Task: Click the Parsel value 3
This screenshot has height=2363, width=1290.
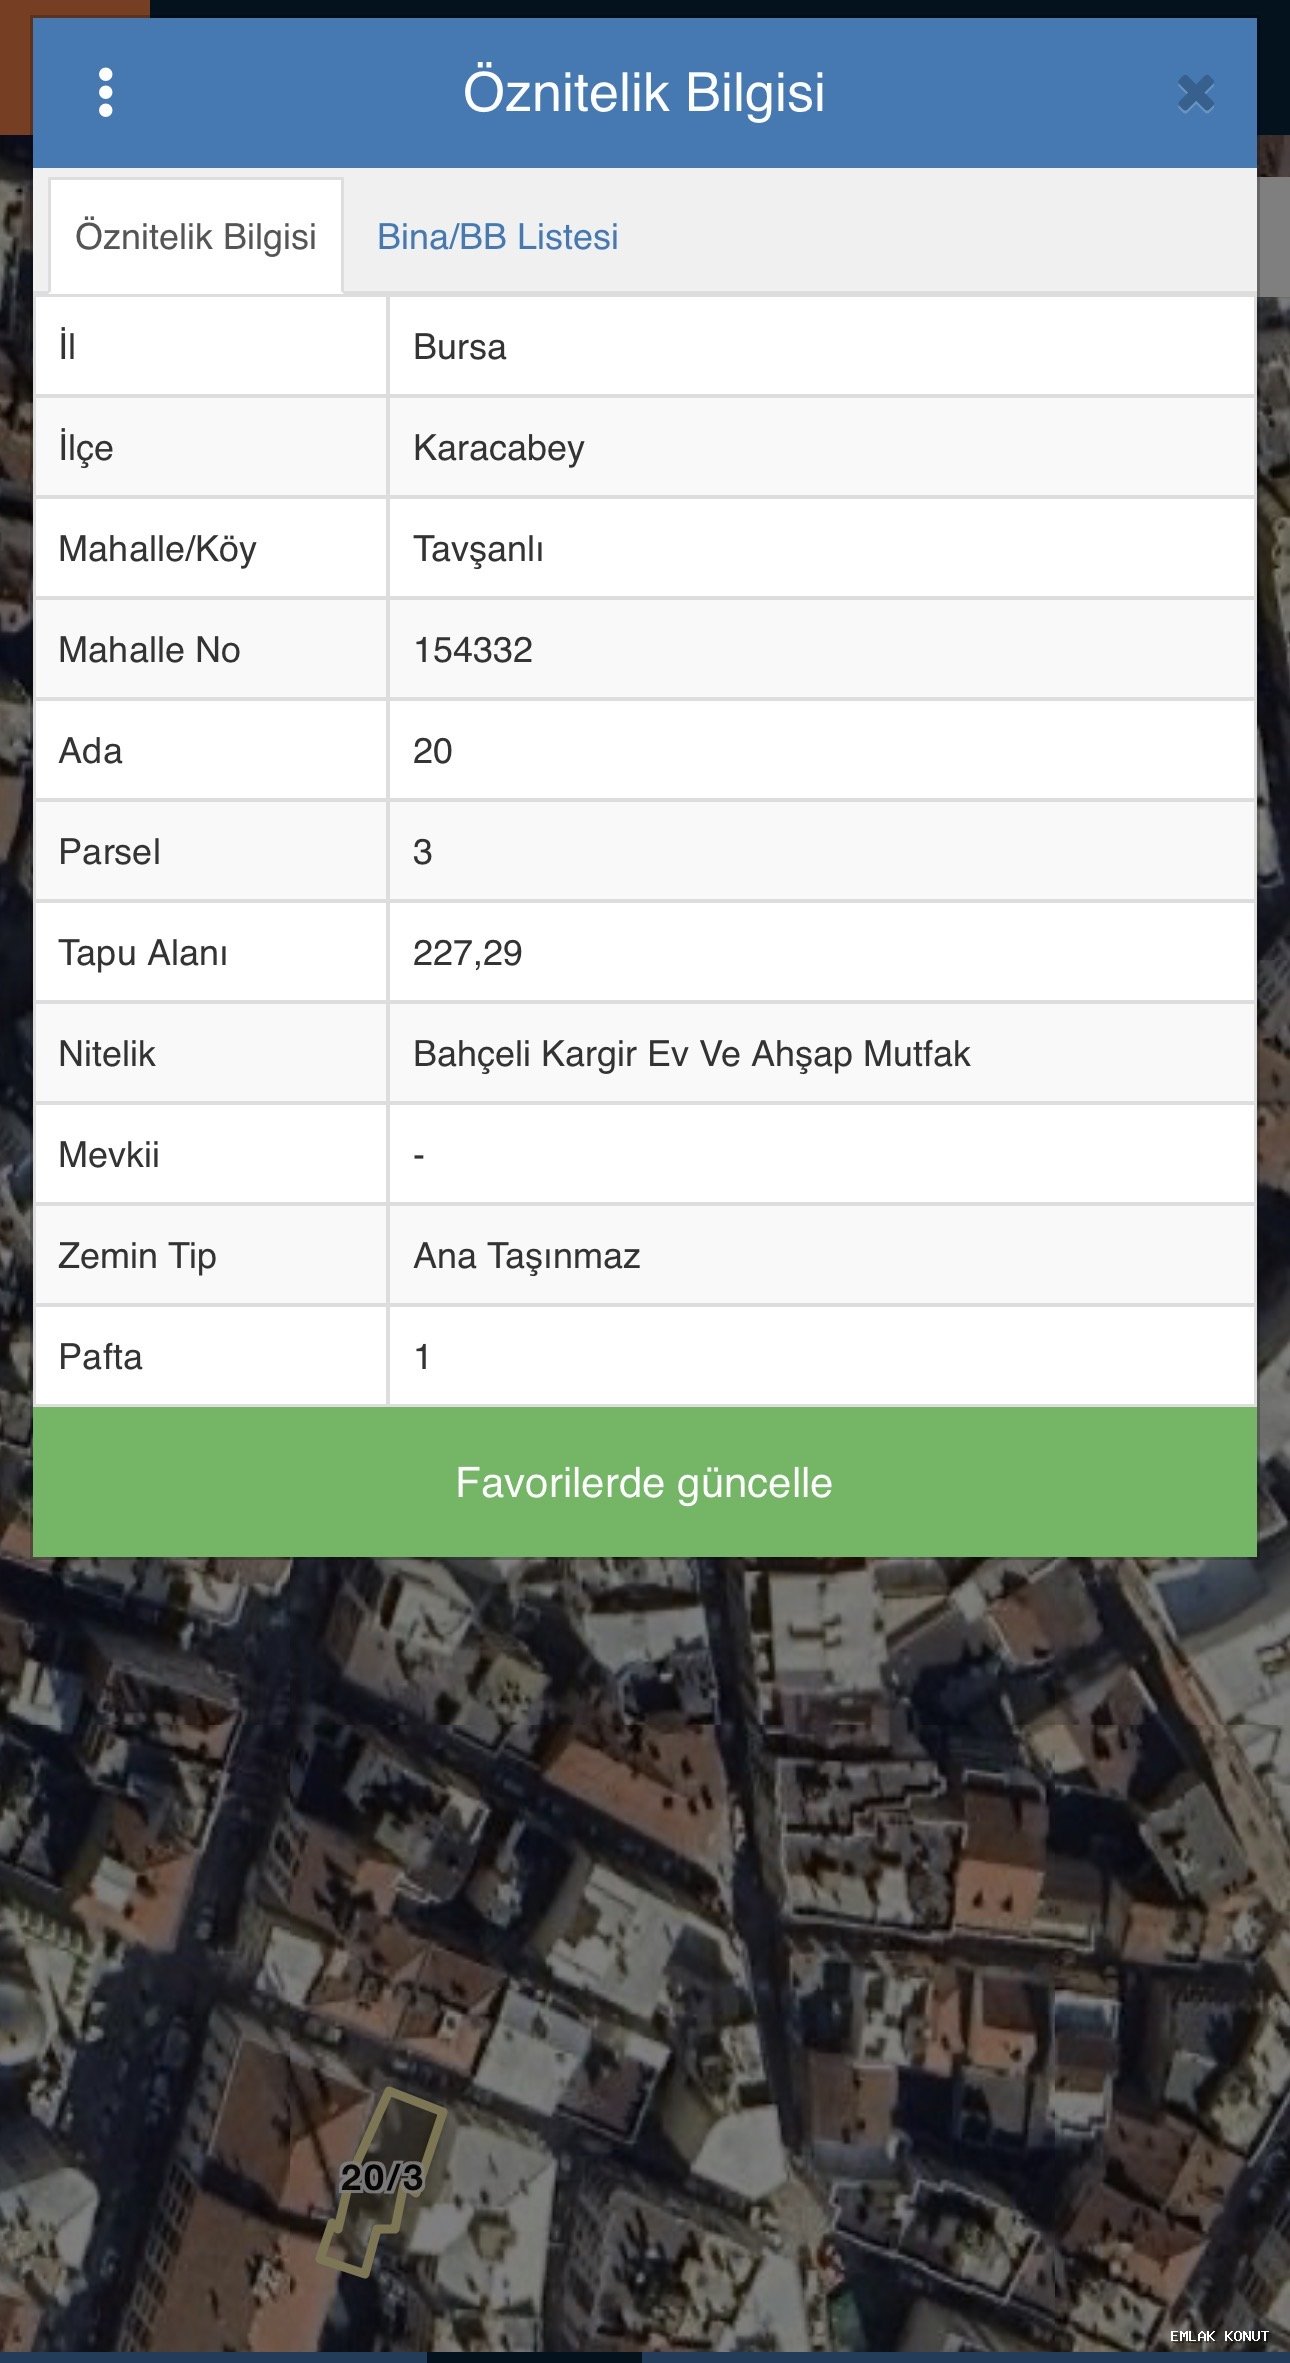Action: [x=422, y=852]
